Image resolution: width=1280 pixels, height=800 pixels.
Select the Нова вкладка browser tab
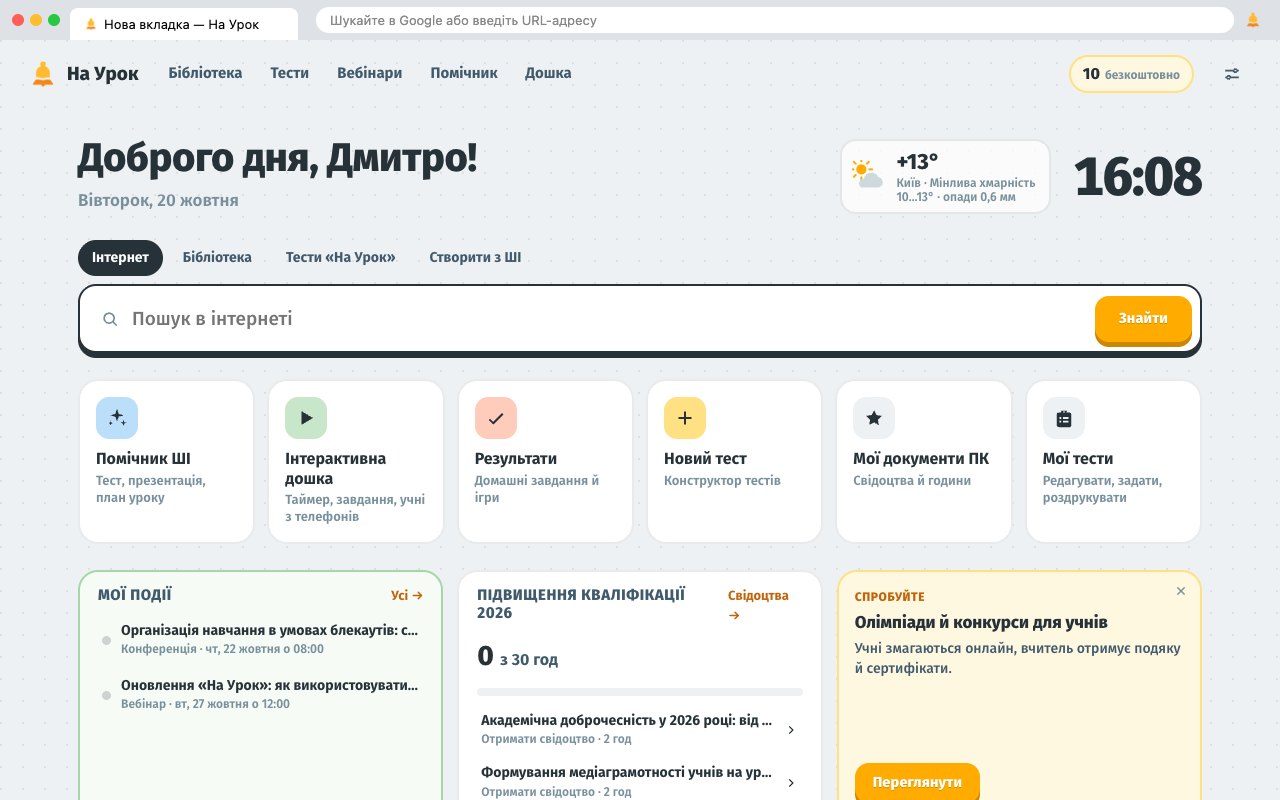point(183,24)
